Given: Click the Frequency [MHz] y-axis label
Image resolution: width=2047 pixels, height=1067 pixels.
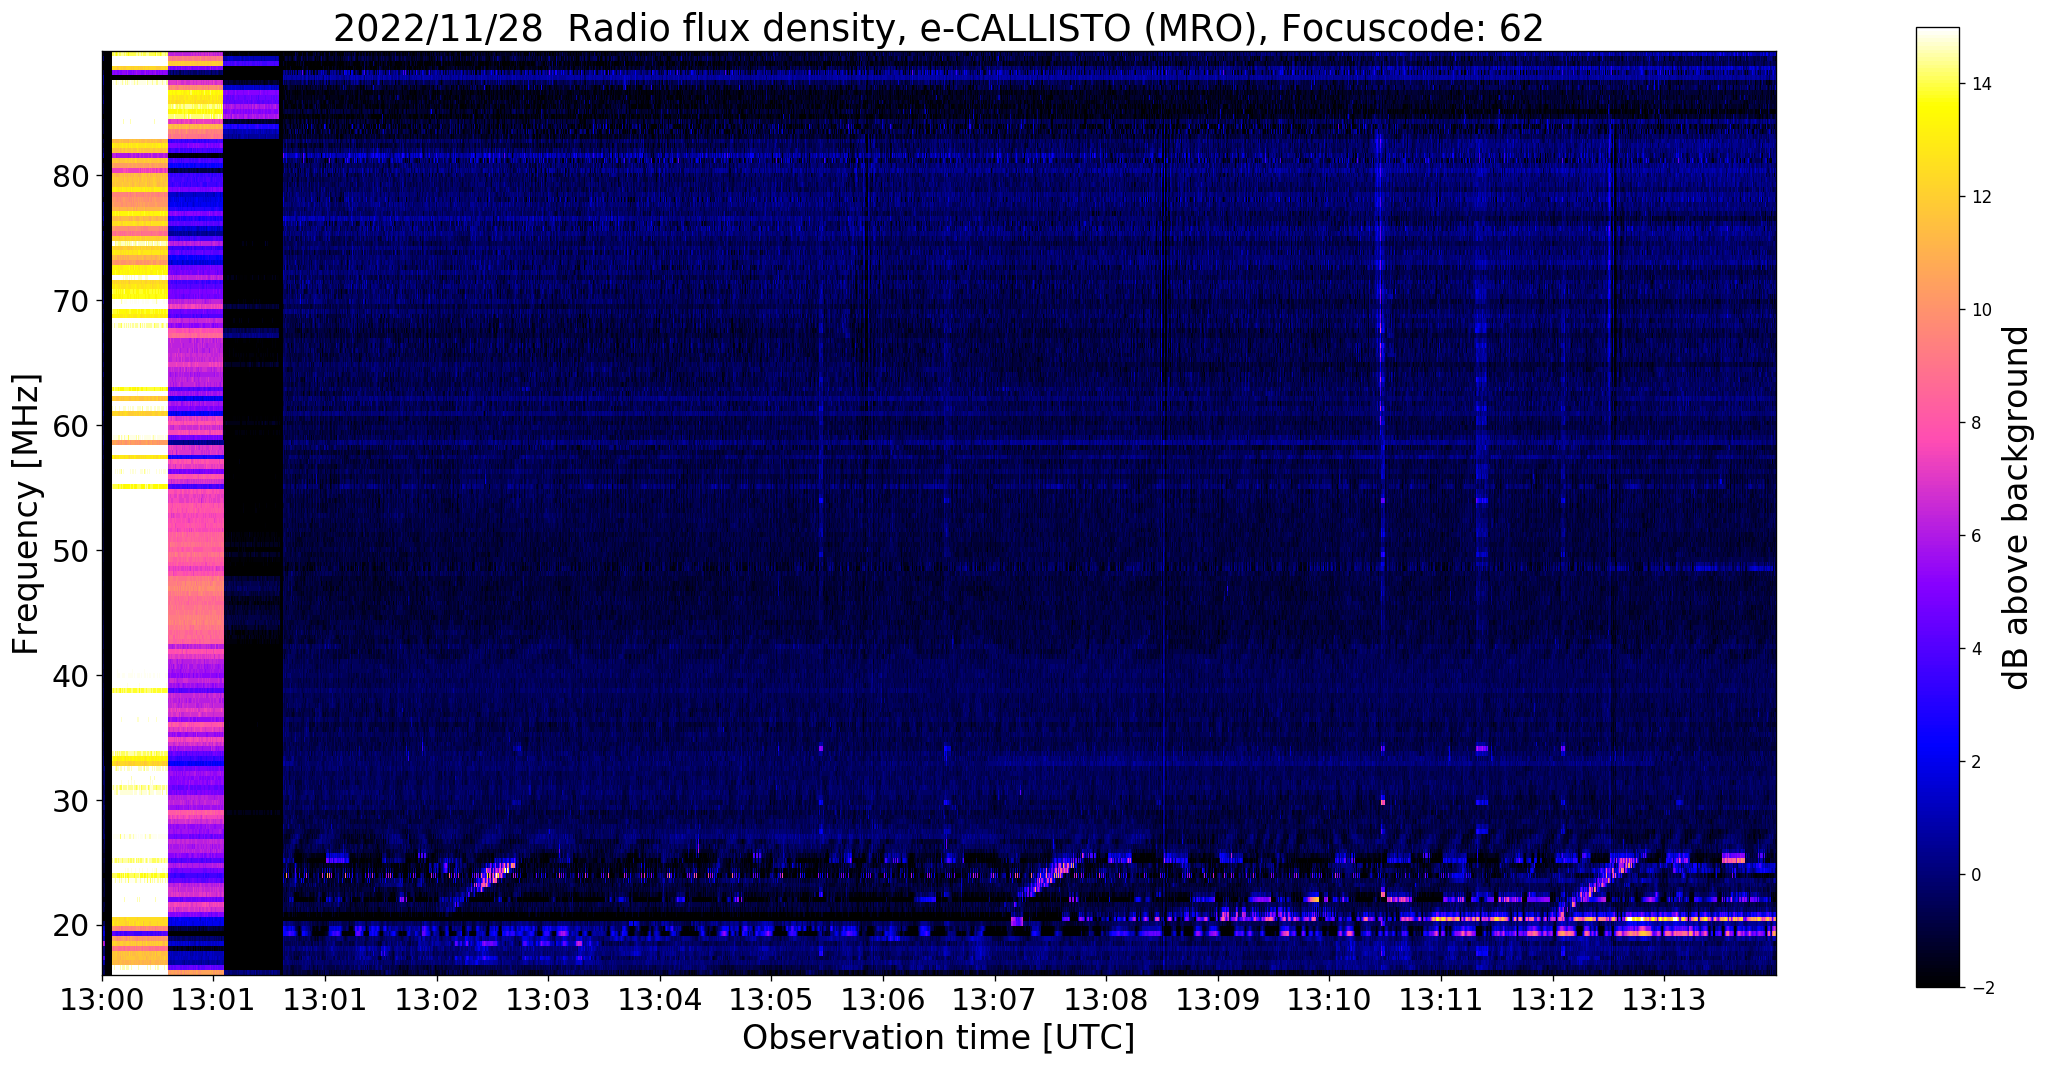Looking at the screenshot, I should click(27, 513).
